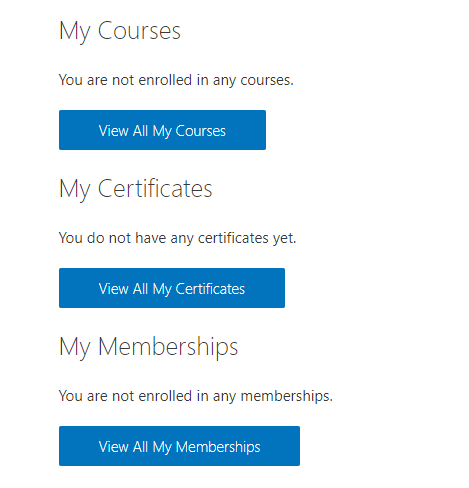The height and width of the screenshot is (488, 469).
Task: Click the 'not enrolled in any memberships' message
Action: pos(196,396)
